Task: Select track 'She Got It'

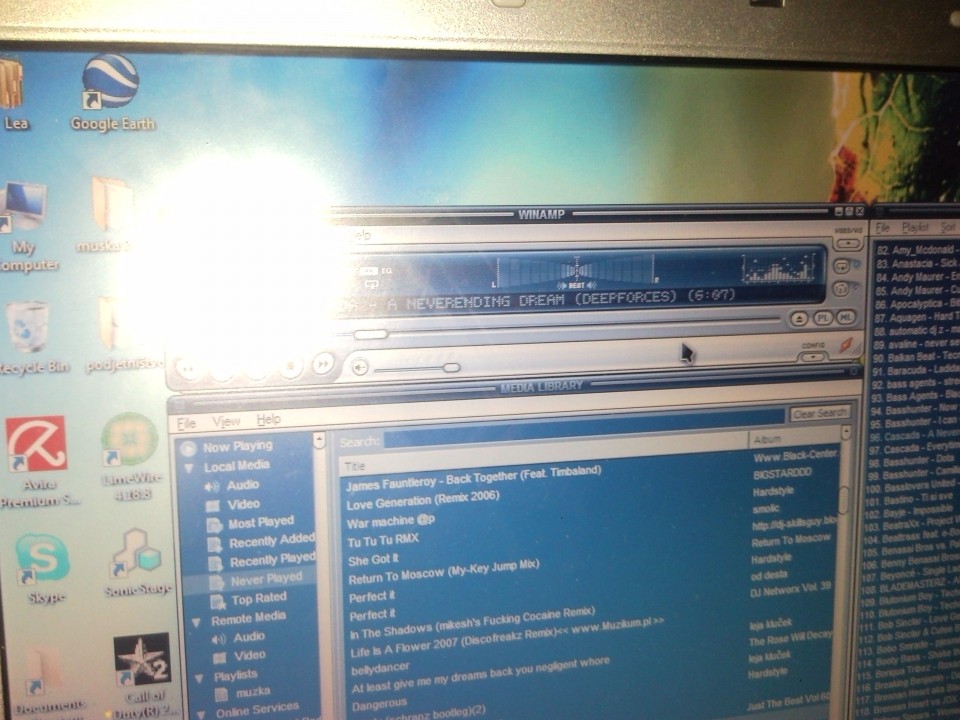Action: click(373, 560)
